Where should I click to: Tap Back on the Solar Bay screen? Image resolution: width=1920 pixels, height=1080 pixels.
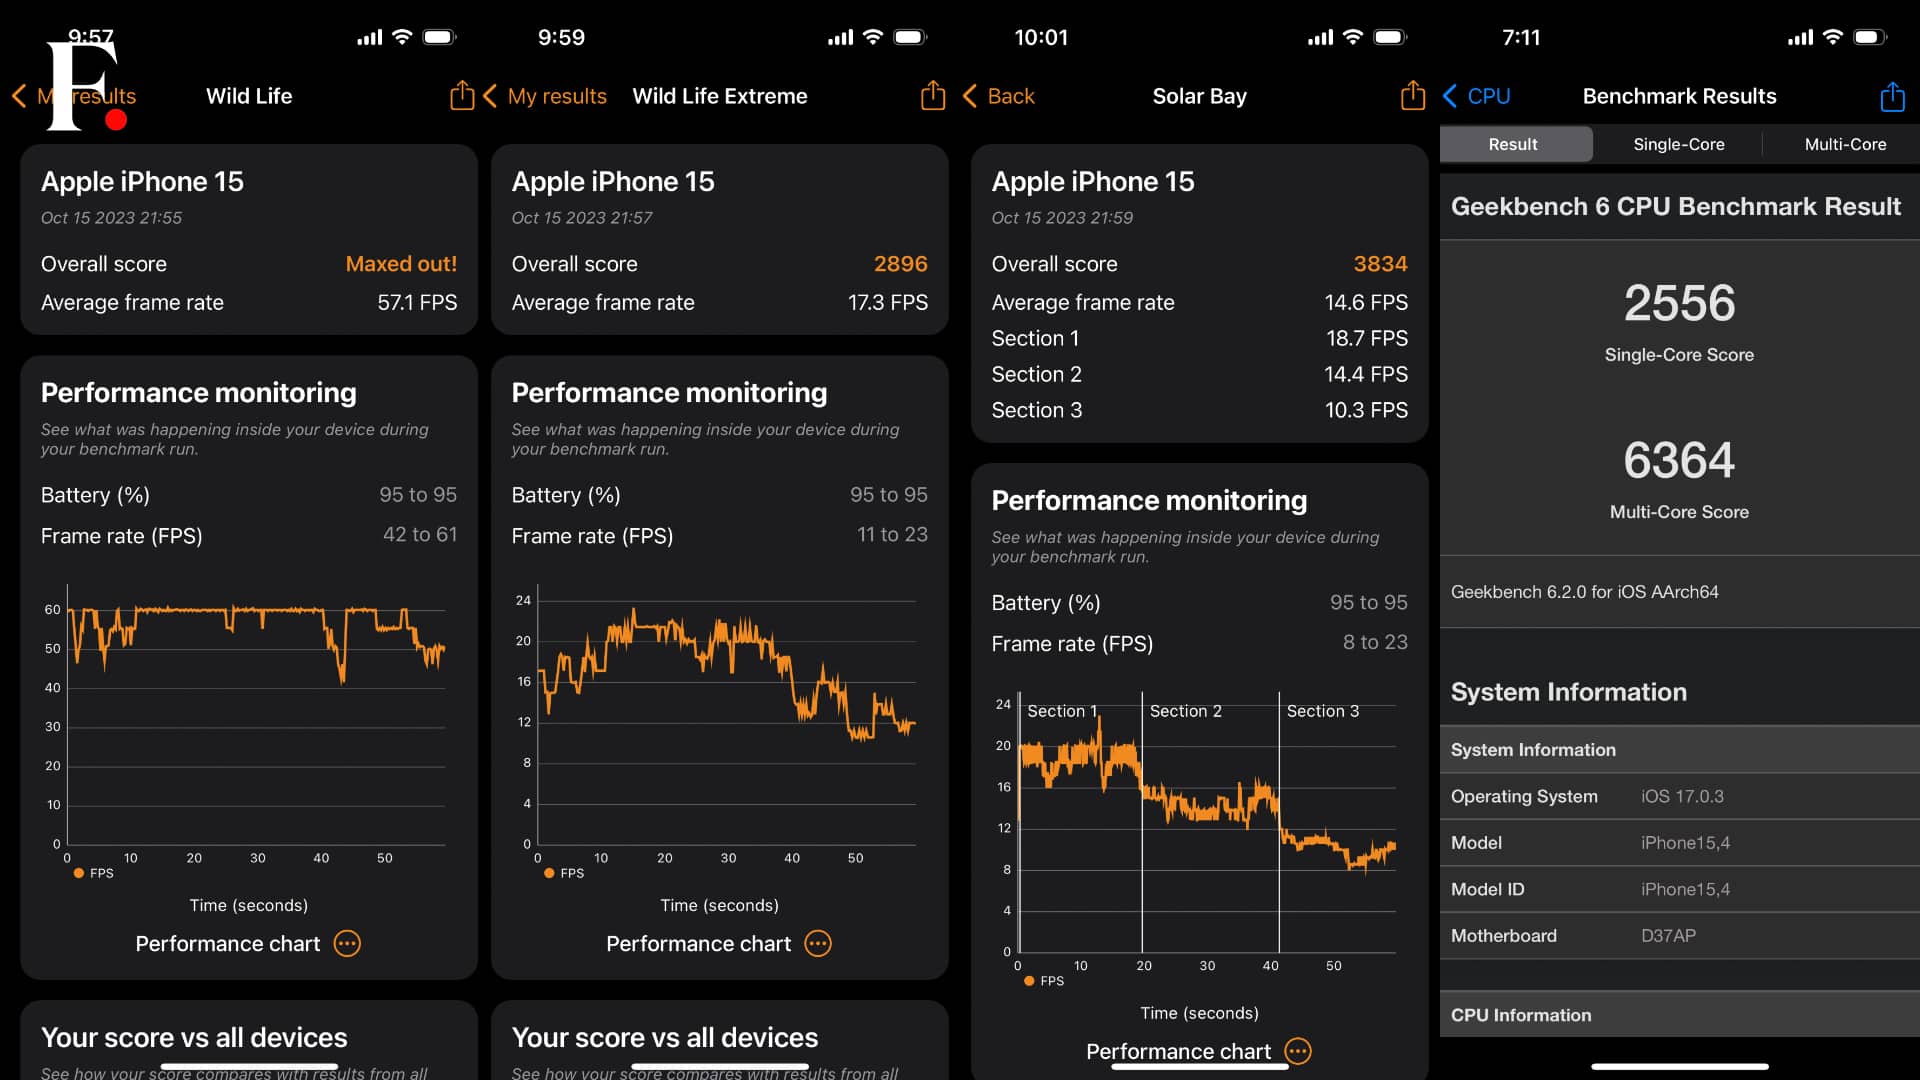998,96
